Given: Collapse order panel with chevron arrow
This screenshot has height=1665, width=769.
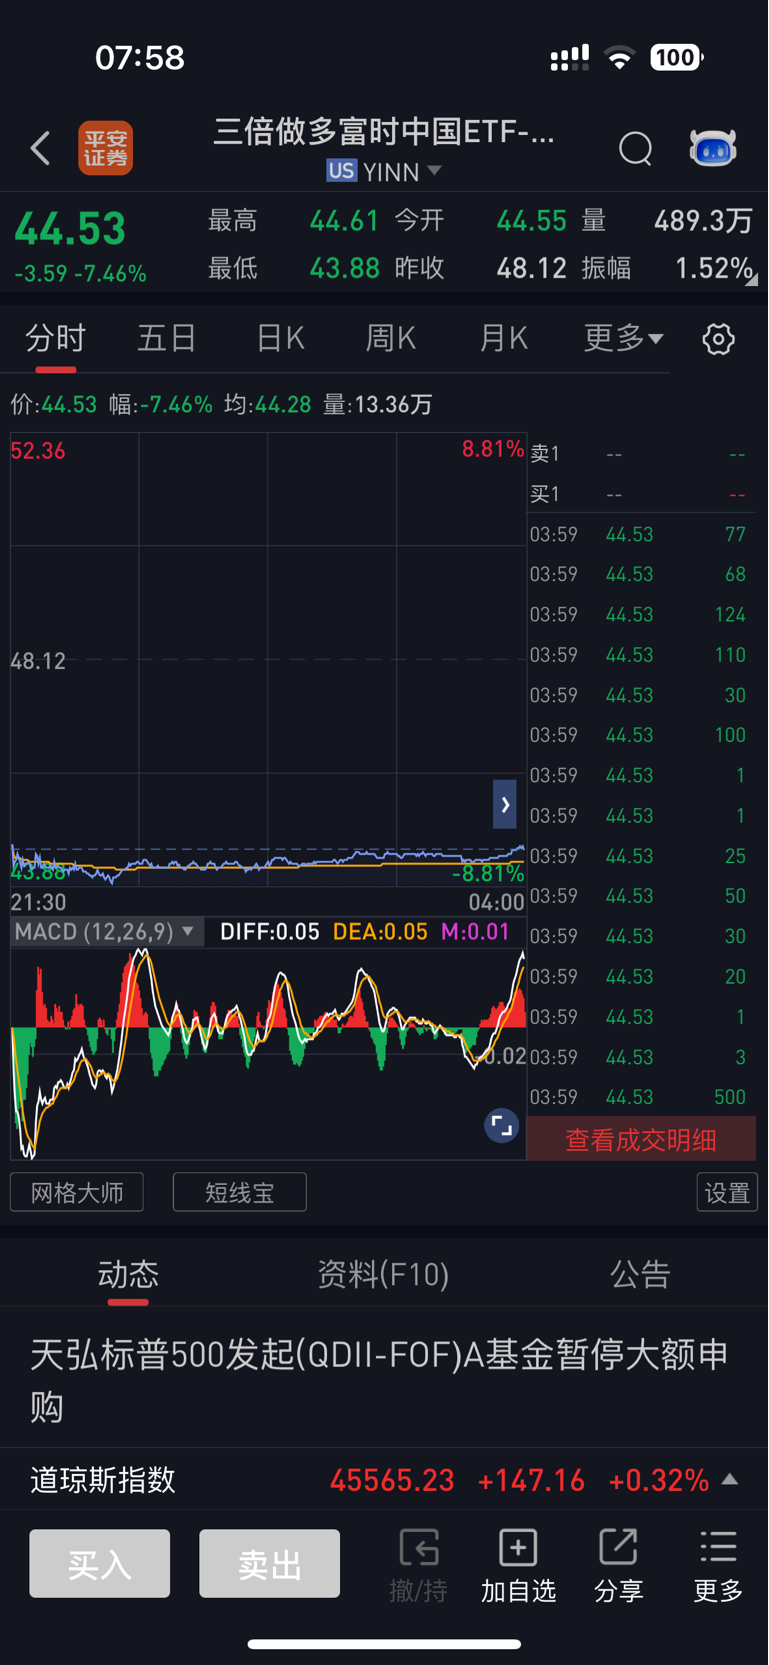Looking at the screenshot, I should [505, 804].
